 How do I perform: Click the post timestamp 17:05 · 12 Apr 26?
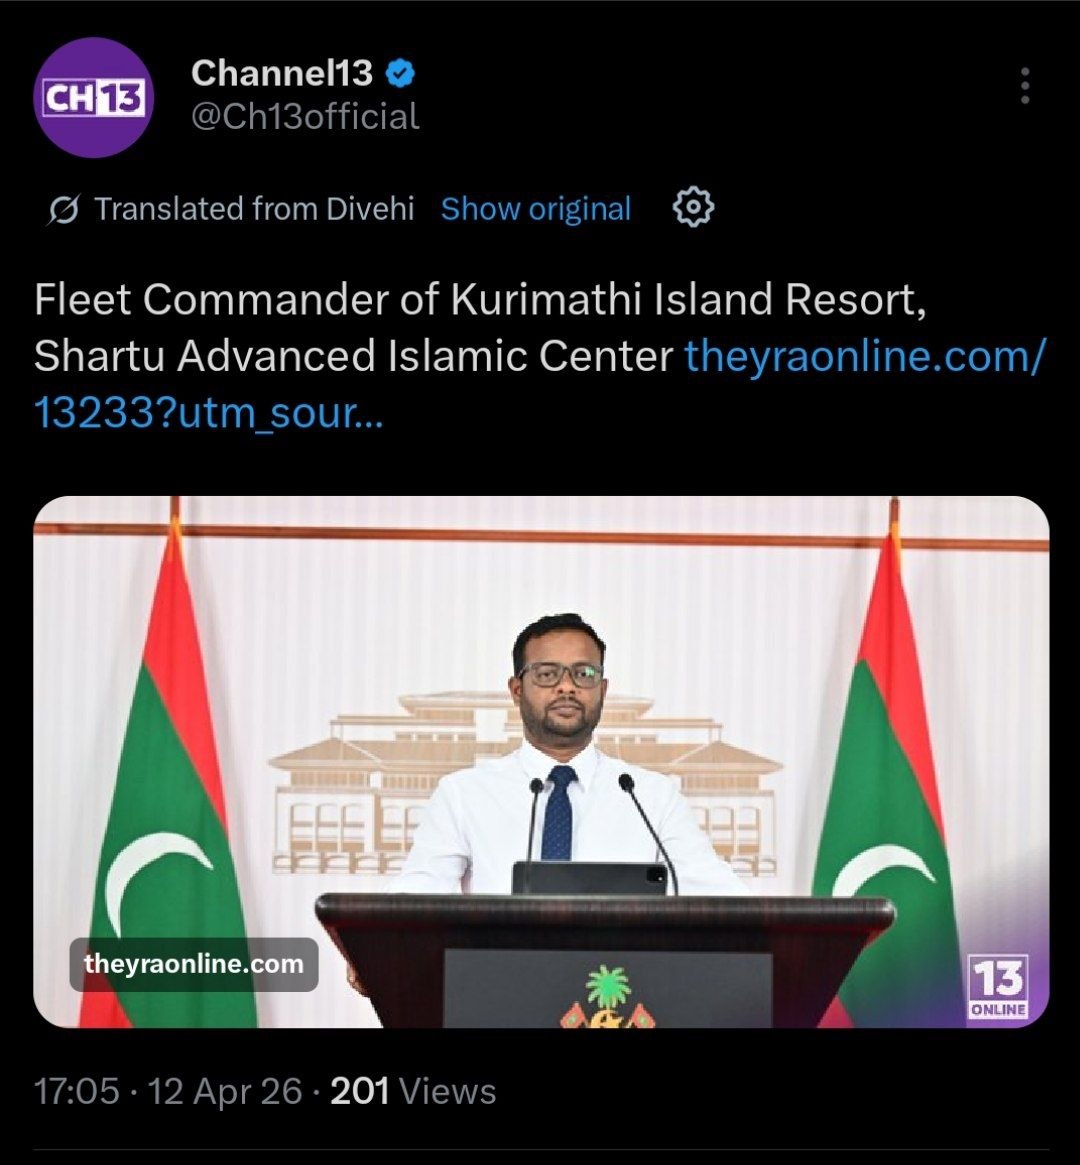coord(167,1091)
